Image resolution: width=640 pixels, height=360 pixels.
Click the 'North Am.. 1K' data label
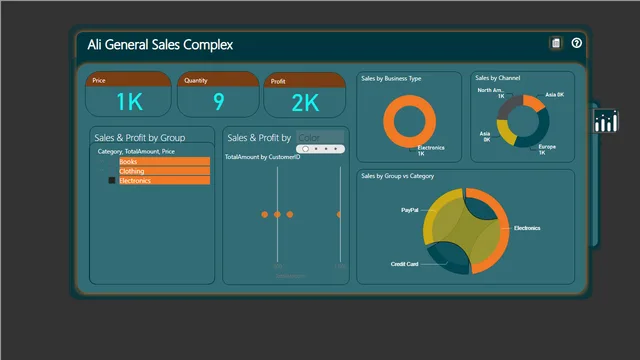[491, 93]
